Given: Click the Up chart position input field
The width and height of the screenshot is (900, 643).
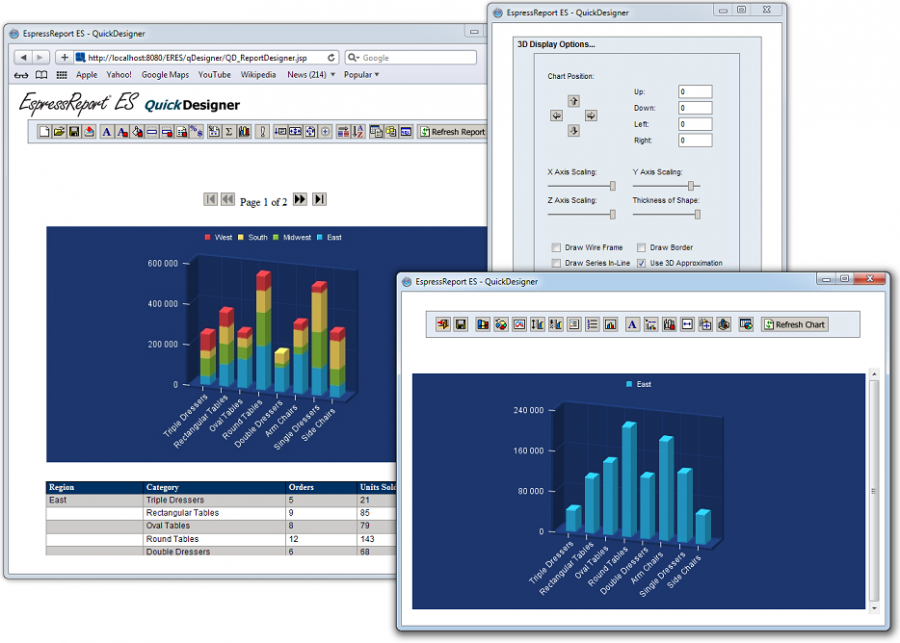Looking at the screenshot, I should (x=695, y=92).
